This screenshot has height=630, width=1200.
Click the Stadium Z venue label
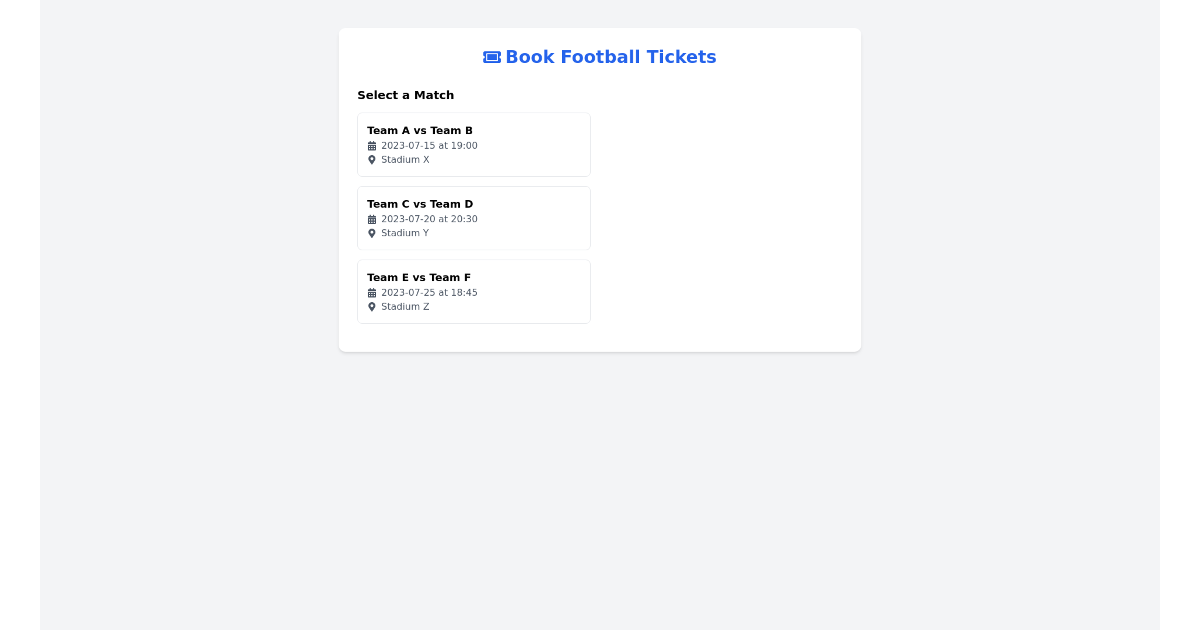coord(405,307)
